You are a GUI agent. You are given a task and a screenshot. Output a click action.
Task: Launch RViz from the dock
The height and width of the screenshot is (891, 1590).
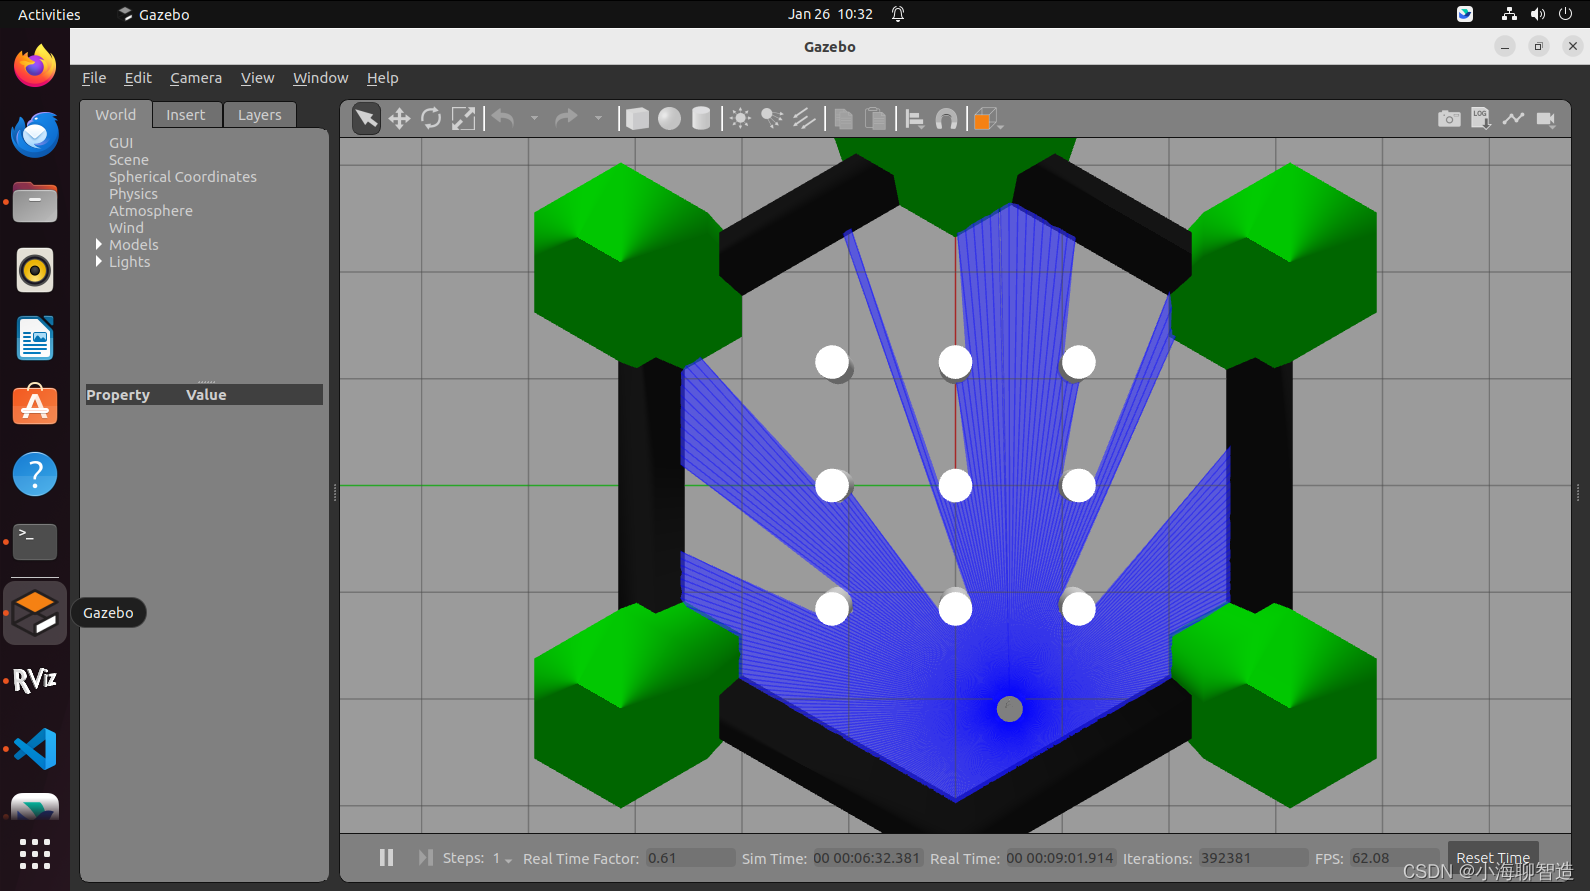point(35,680)
